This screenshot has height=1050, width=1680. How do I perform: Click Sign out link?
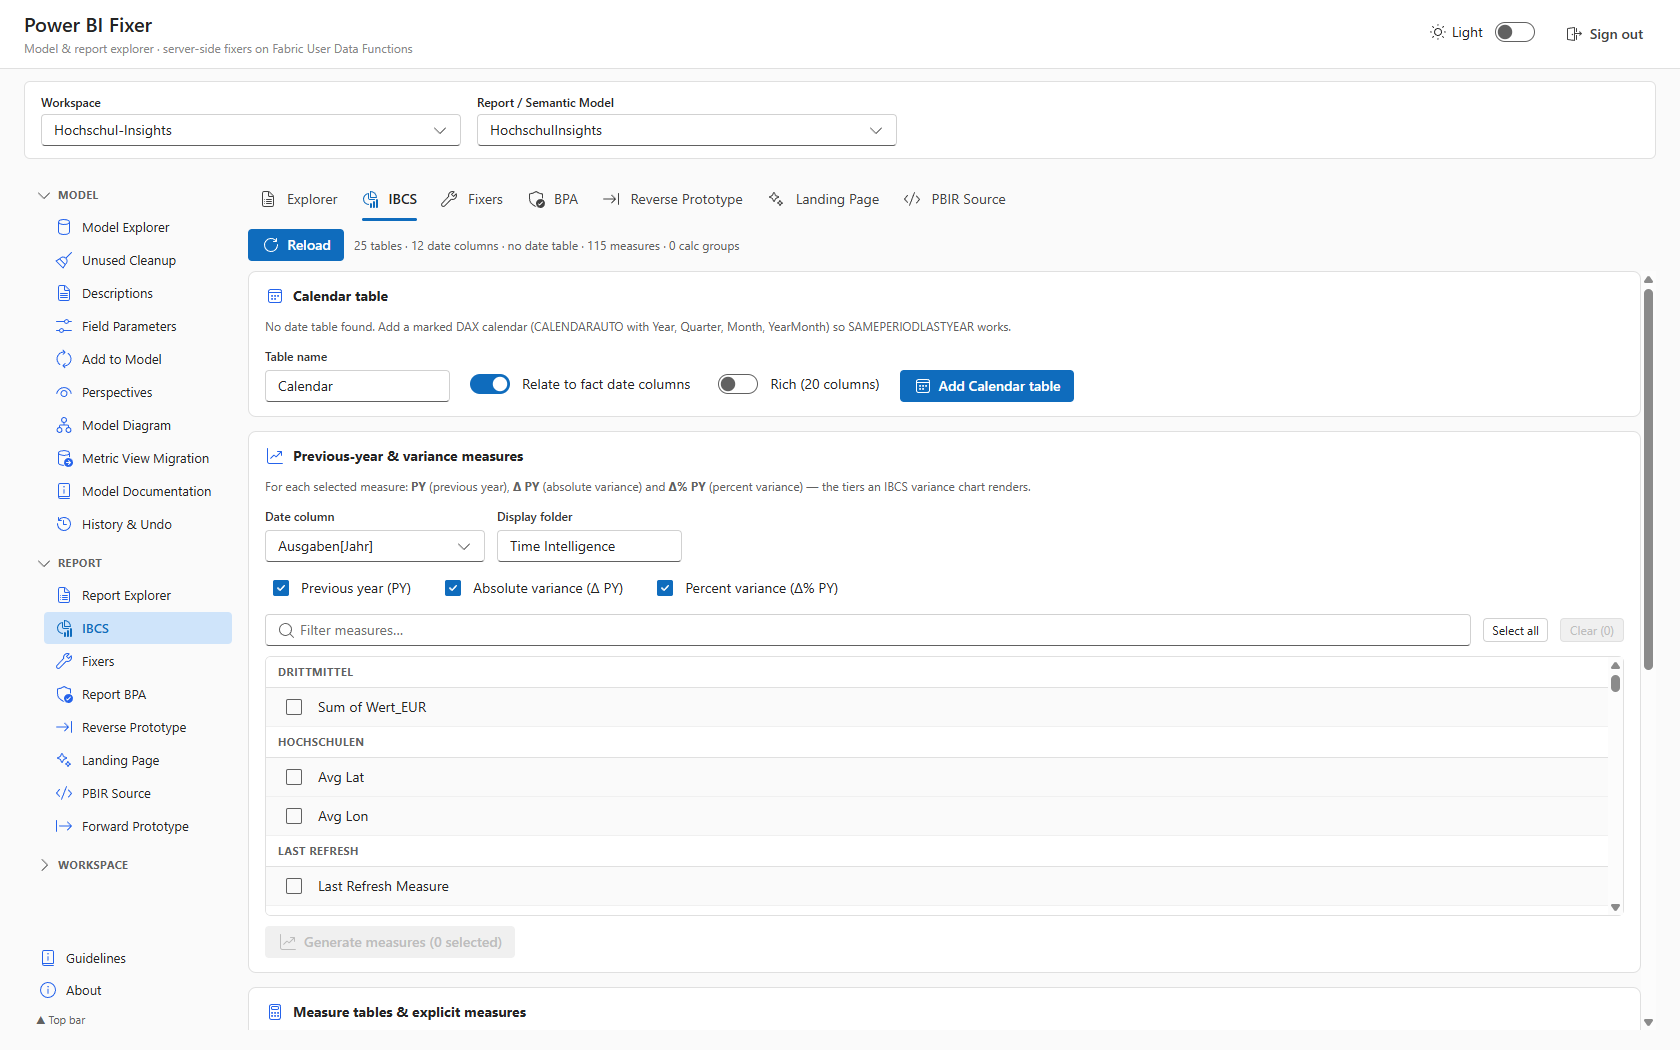point(1604,34)
